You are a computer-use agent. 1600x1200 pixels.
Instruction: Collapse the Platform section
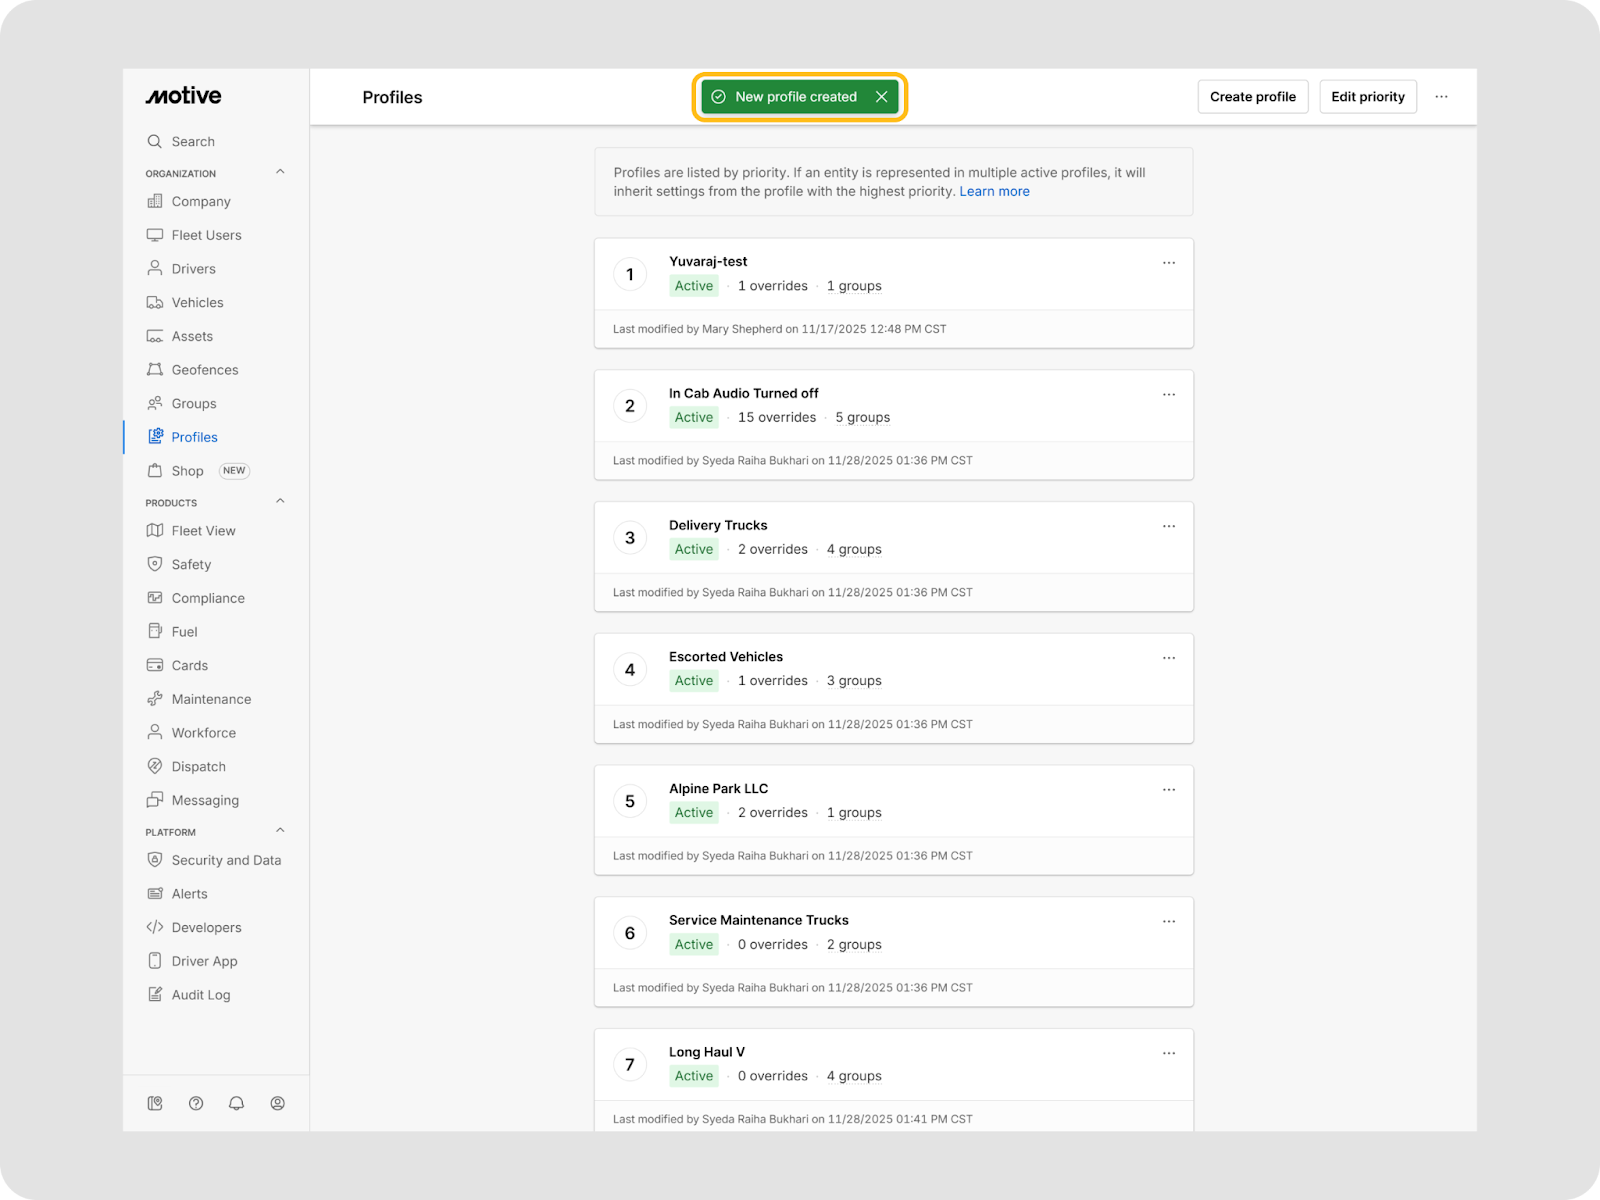click(x=280, y=830)
